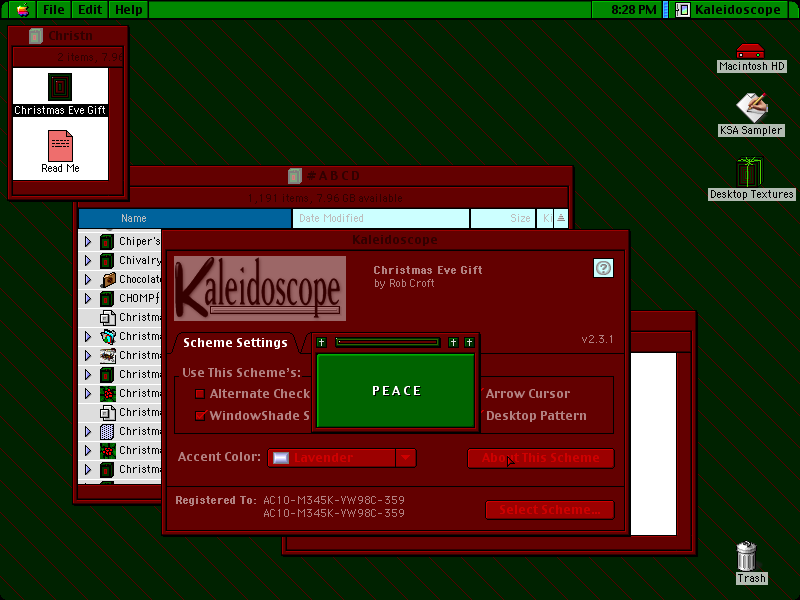Click the "by Rob Croft" author text

coord(404,284)
